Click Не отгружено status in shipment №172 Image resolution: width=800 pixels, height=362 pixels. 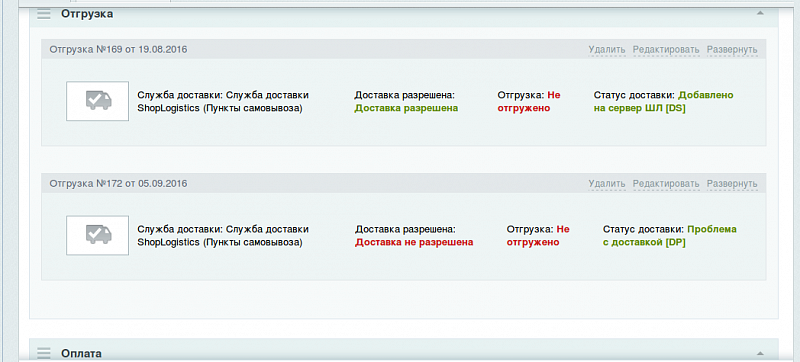pyautogui.click(x=538, y=236)
